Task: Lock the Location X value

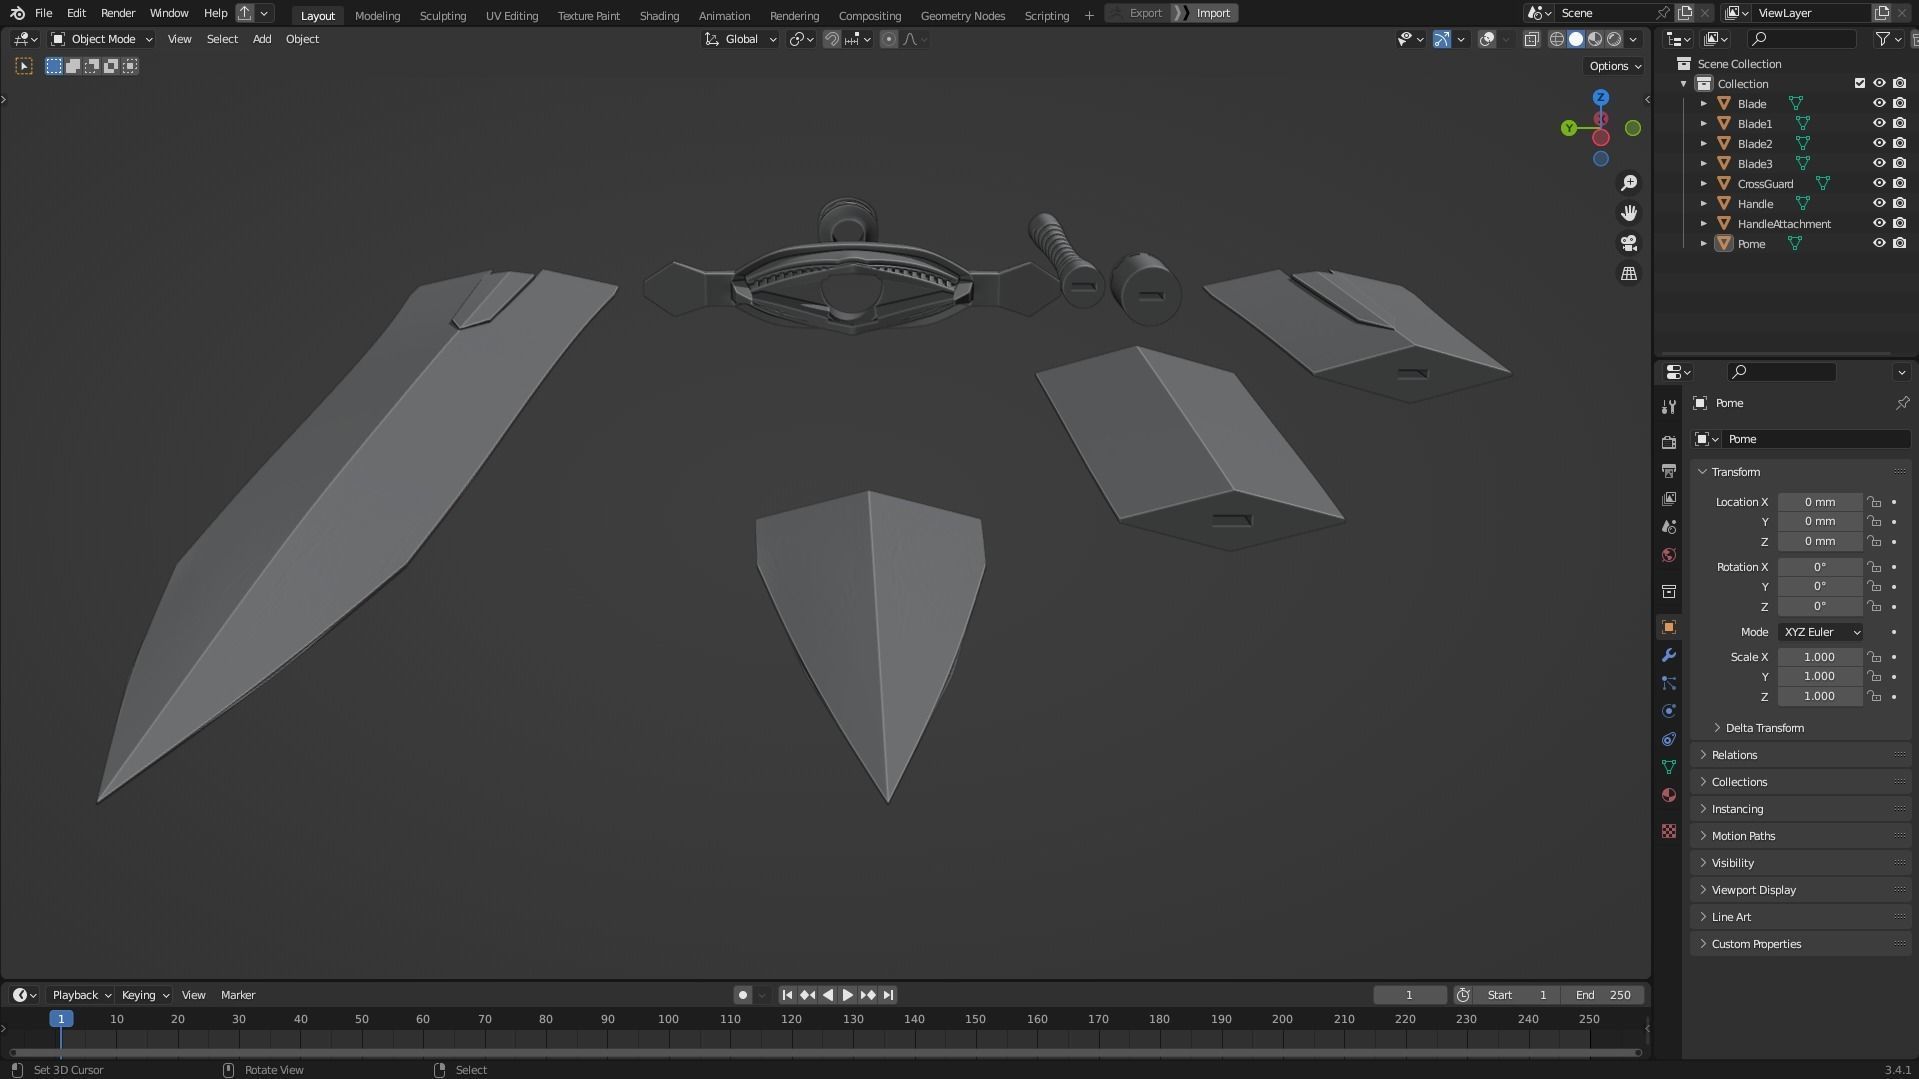Action: tap(1874, 502)
